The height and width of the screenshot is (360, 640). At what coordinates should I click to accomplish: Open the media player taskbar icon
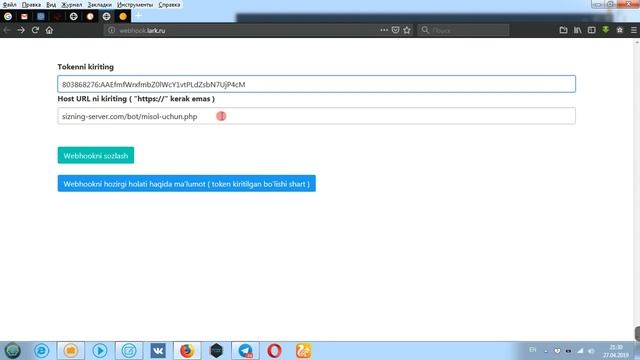click(100, 351)
